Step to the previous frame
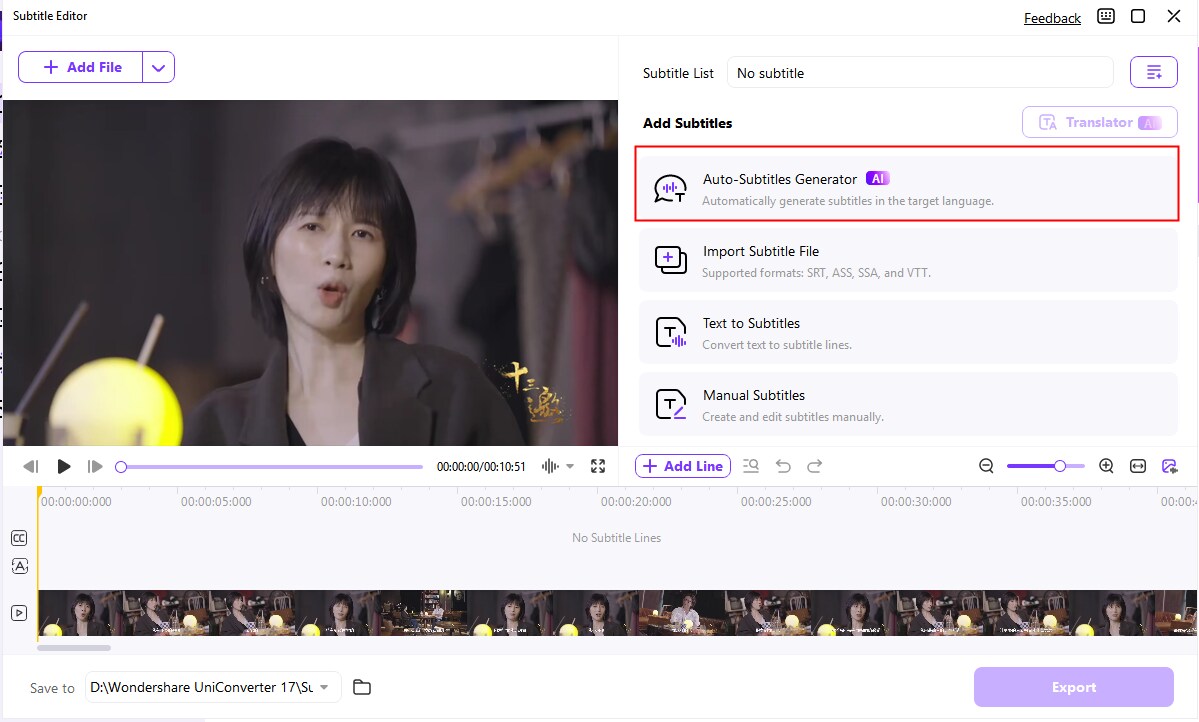The height and width of the screenshot is (722, 1199). pyautogui.click(x=31, y=466)
